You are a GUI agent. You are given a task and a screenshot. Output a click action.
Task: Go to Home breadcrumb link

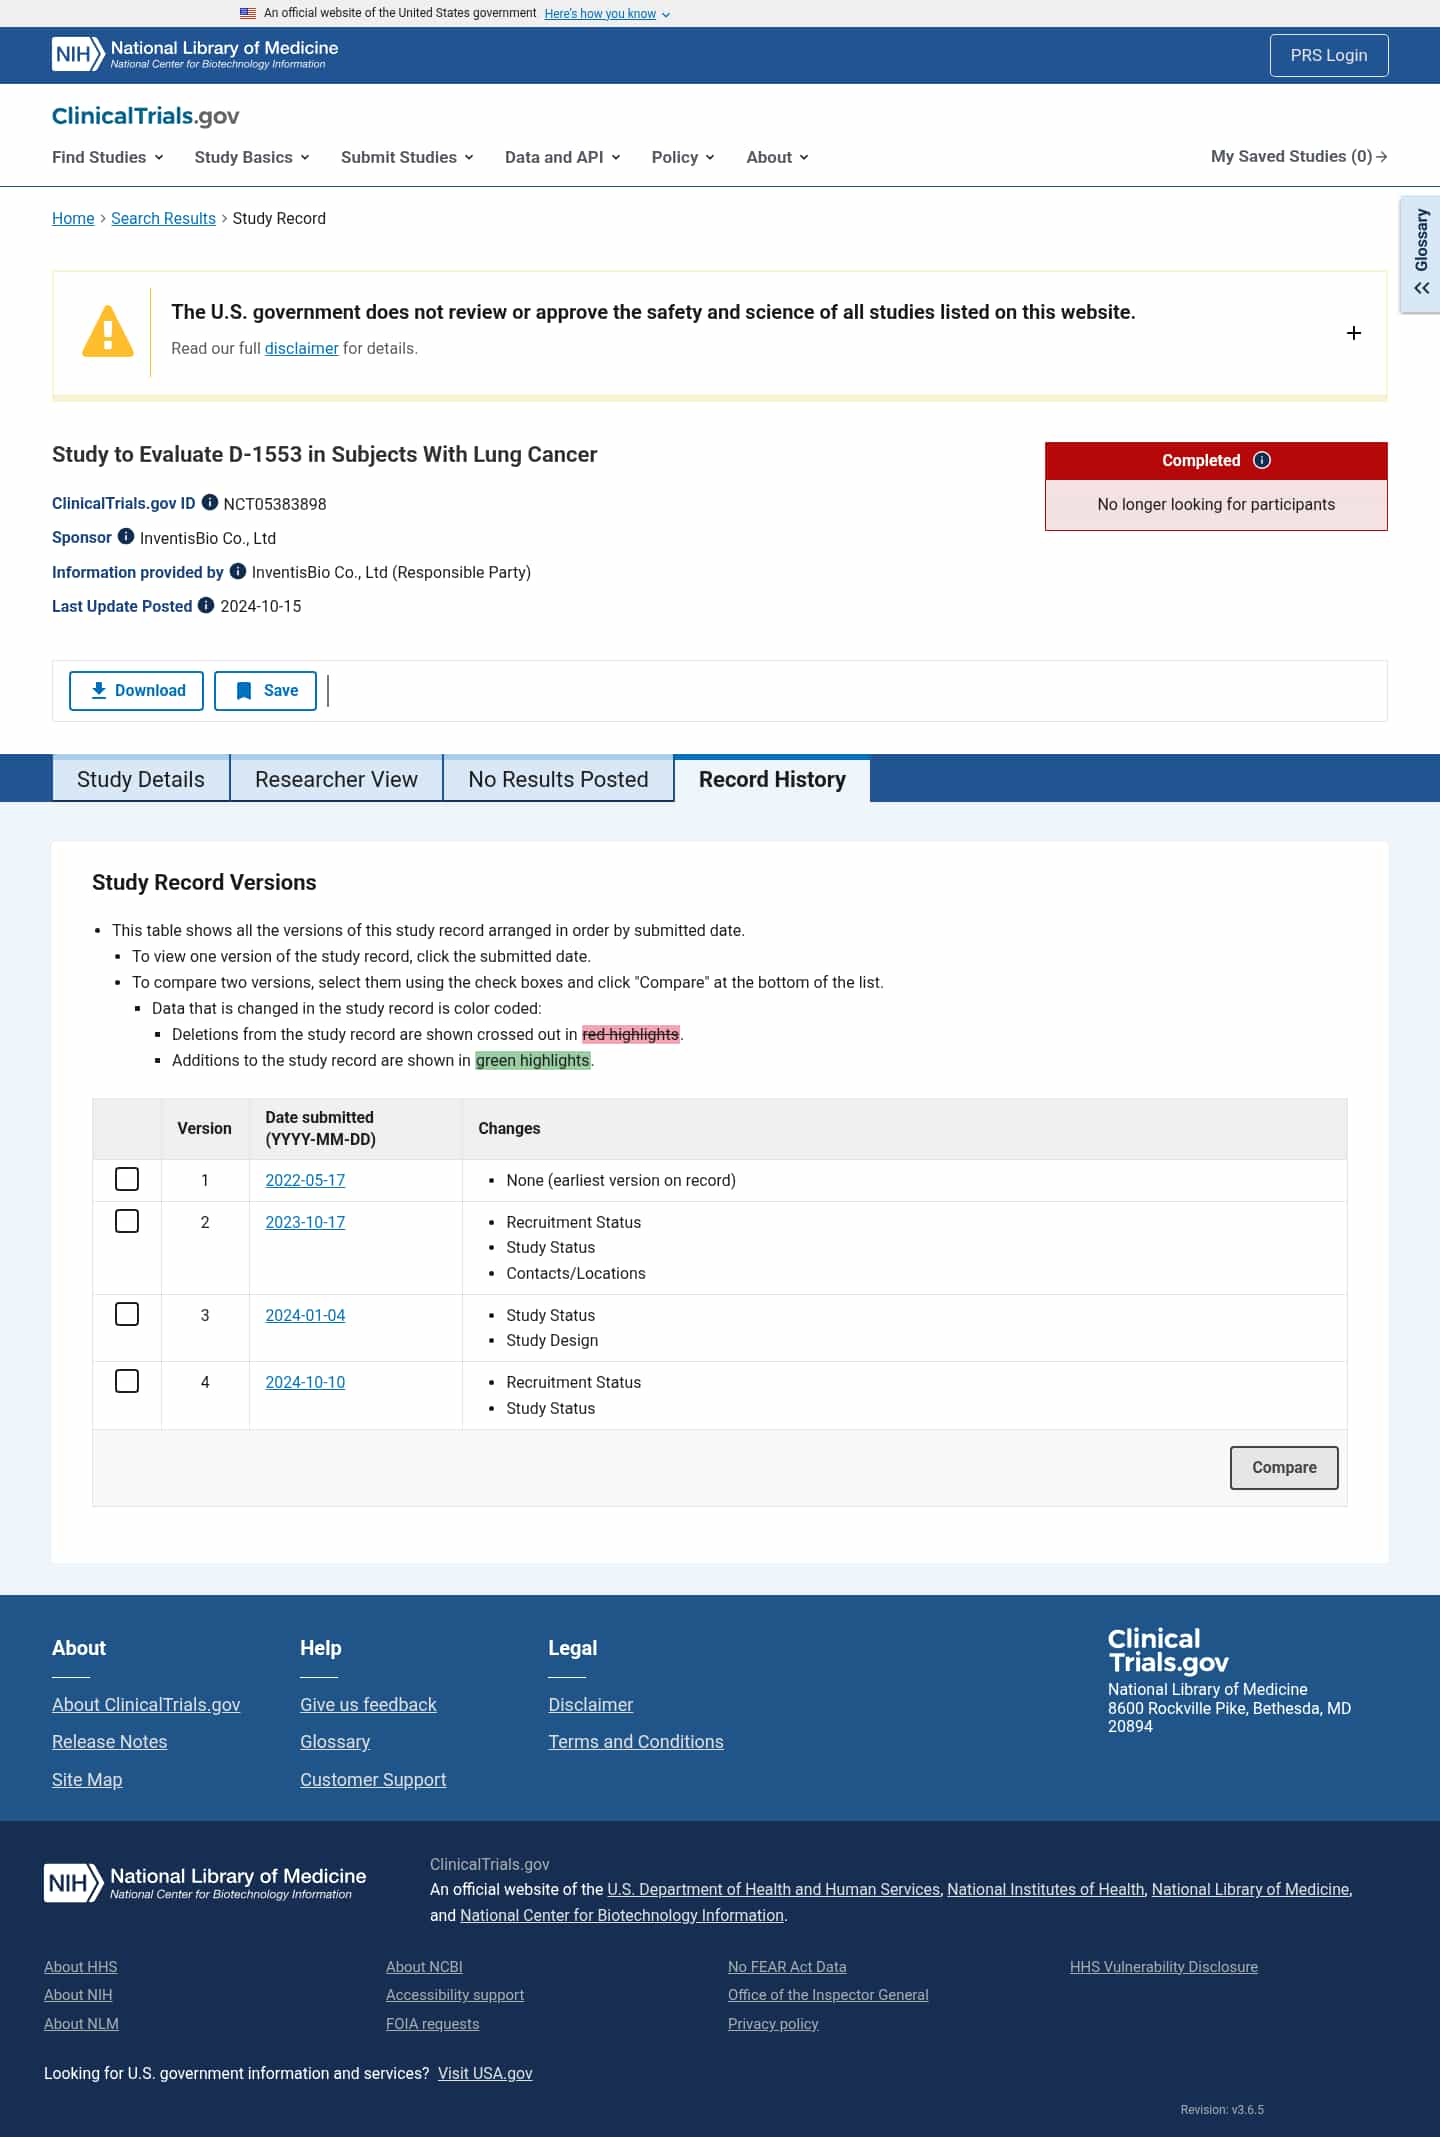point(73,218)
